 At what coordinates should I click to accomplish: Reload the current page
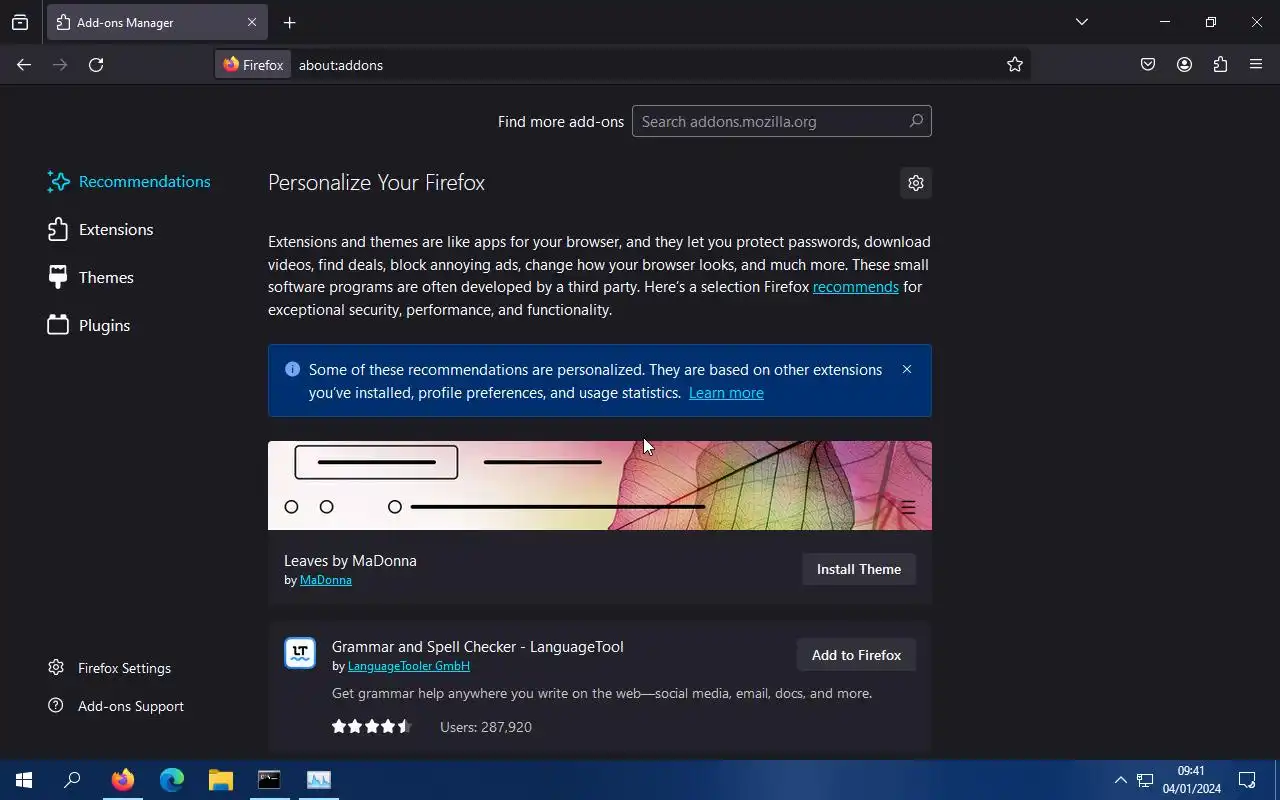click(96, 65)
